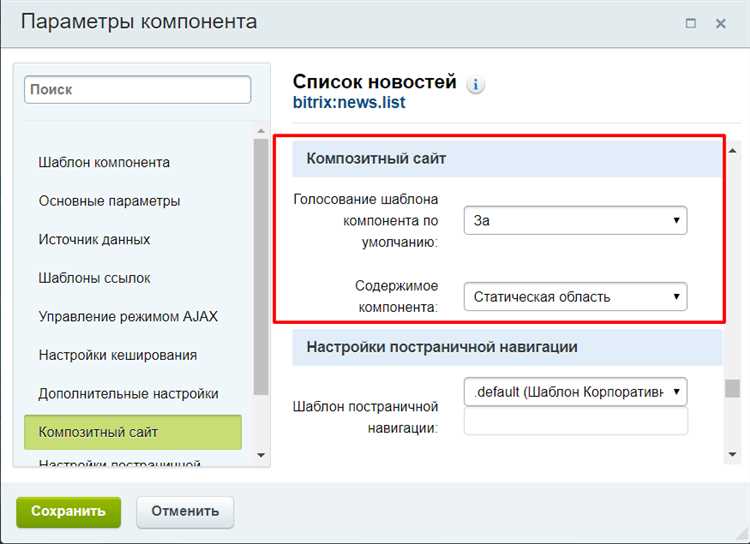Close the Параметры компонента dialog
Image resolution: width=750 pixels, height=544 pixels.
[721, 23]
